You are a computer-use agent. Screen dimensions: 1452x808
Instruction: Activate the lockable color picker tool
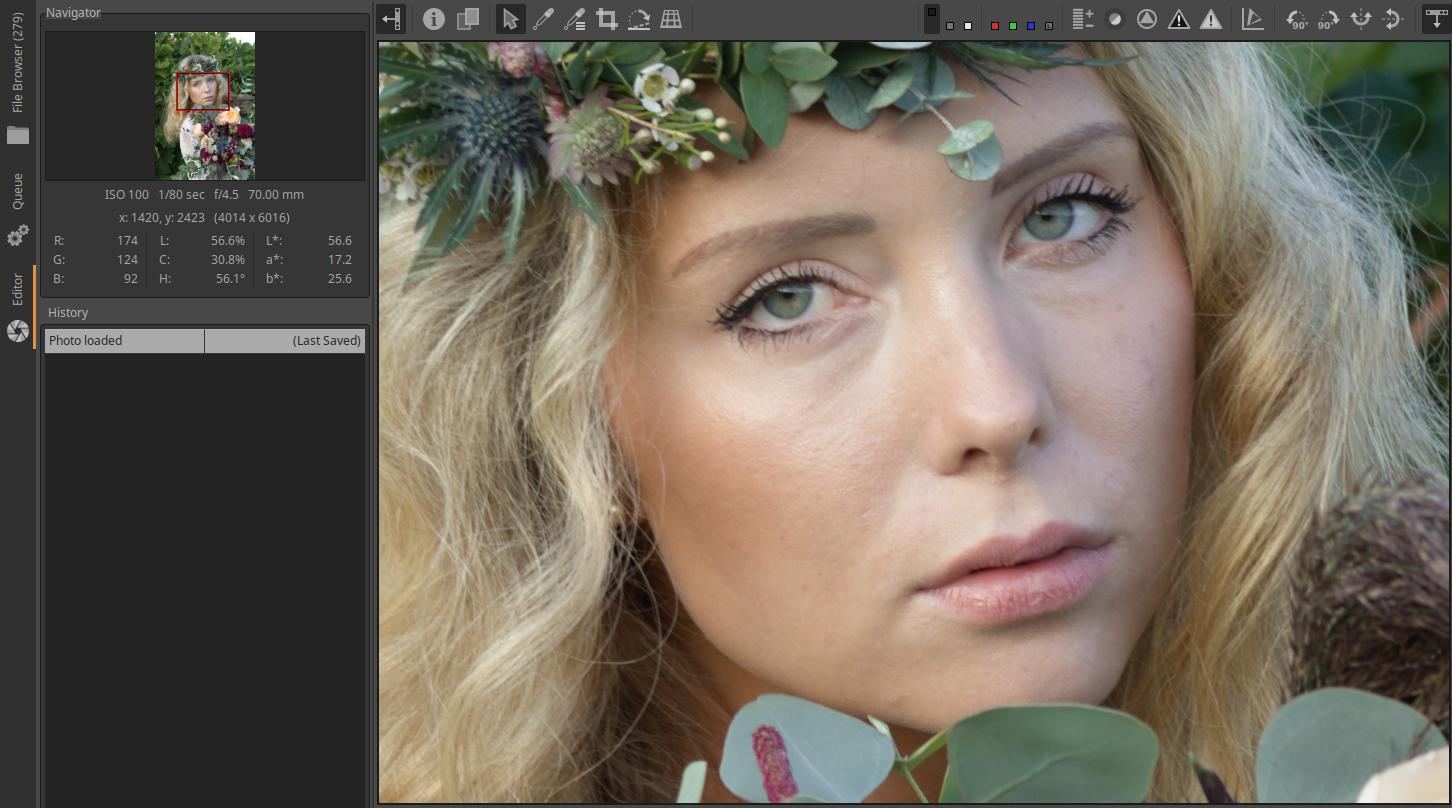[574, 19]
